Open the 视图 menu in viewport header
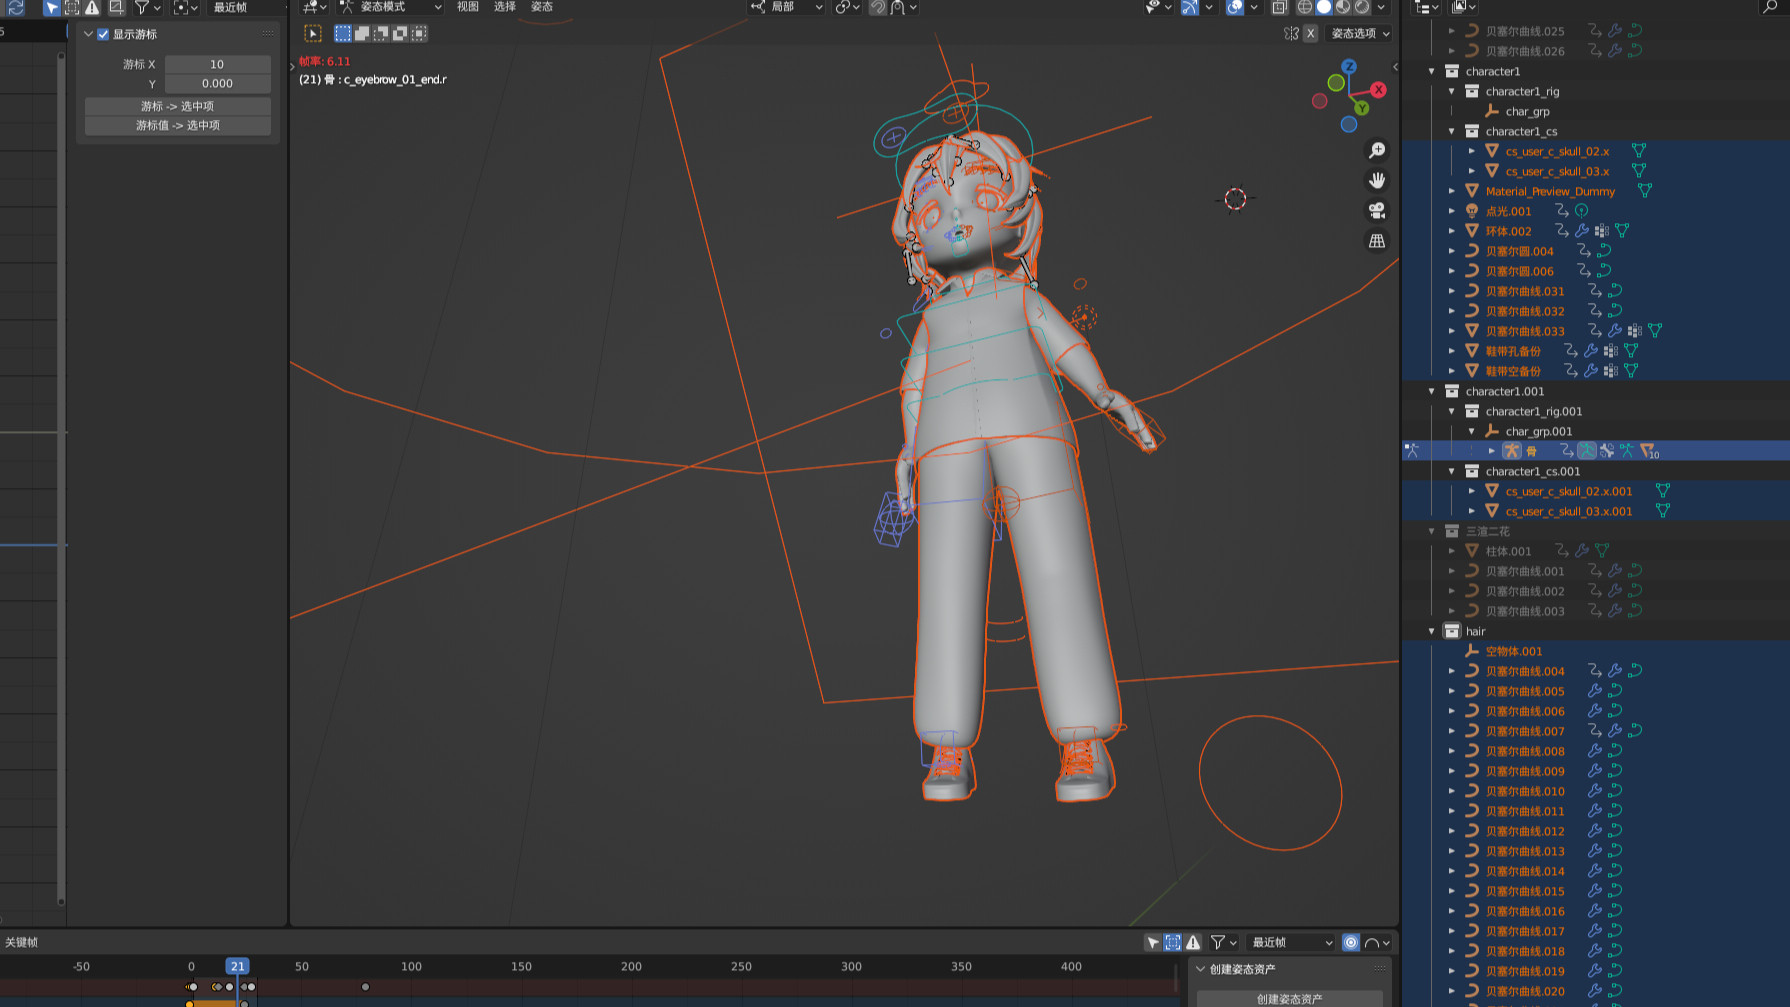This screenshot has height=1007, width=1790. [x=468, y=7]
